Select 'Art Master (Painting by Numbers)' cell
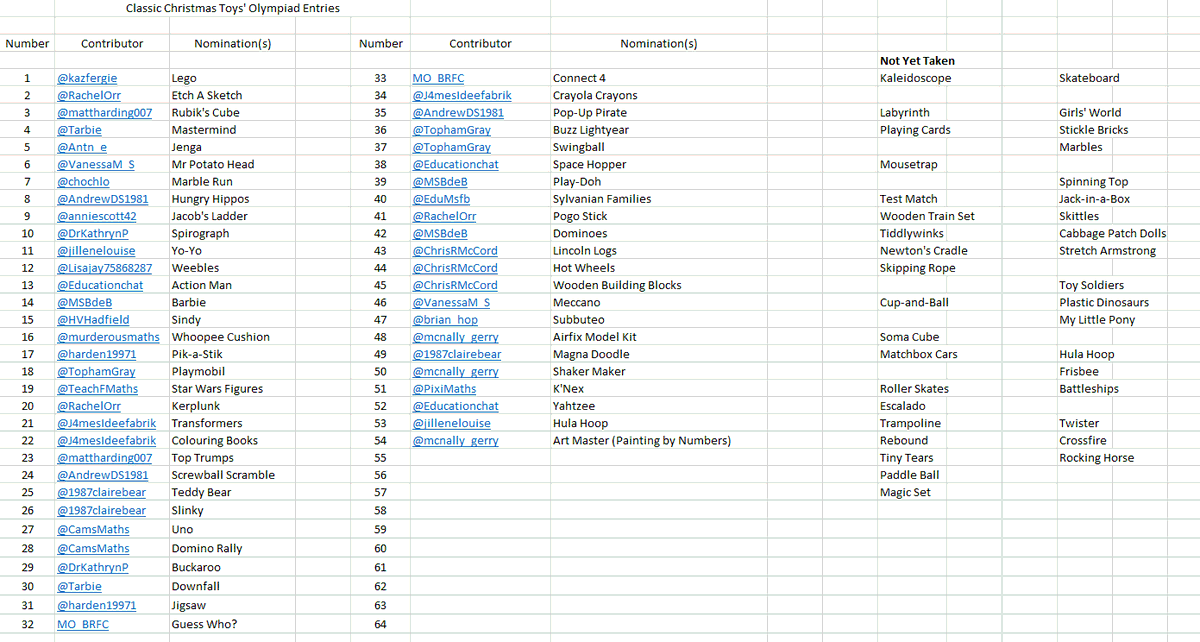 (641, 440)
